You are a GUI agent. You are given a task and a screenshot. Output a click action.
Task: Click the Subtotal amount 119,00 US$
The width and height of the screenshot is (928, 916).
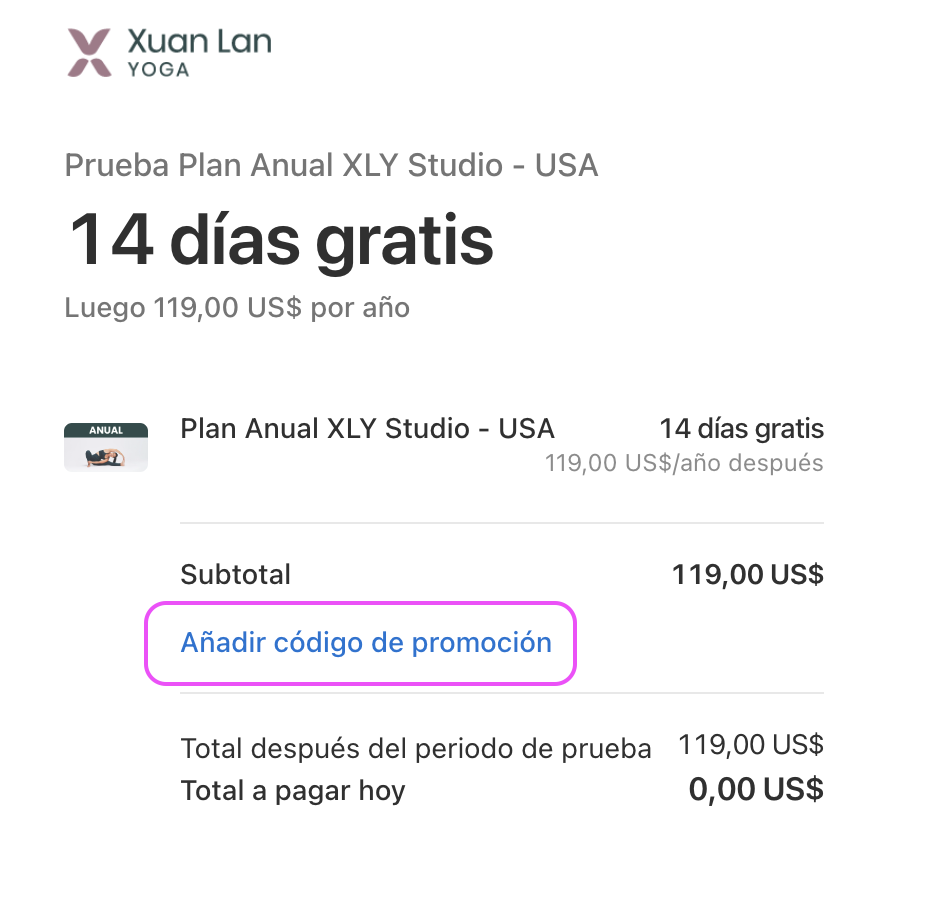click(x=747, y=575)
